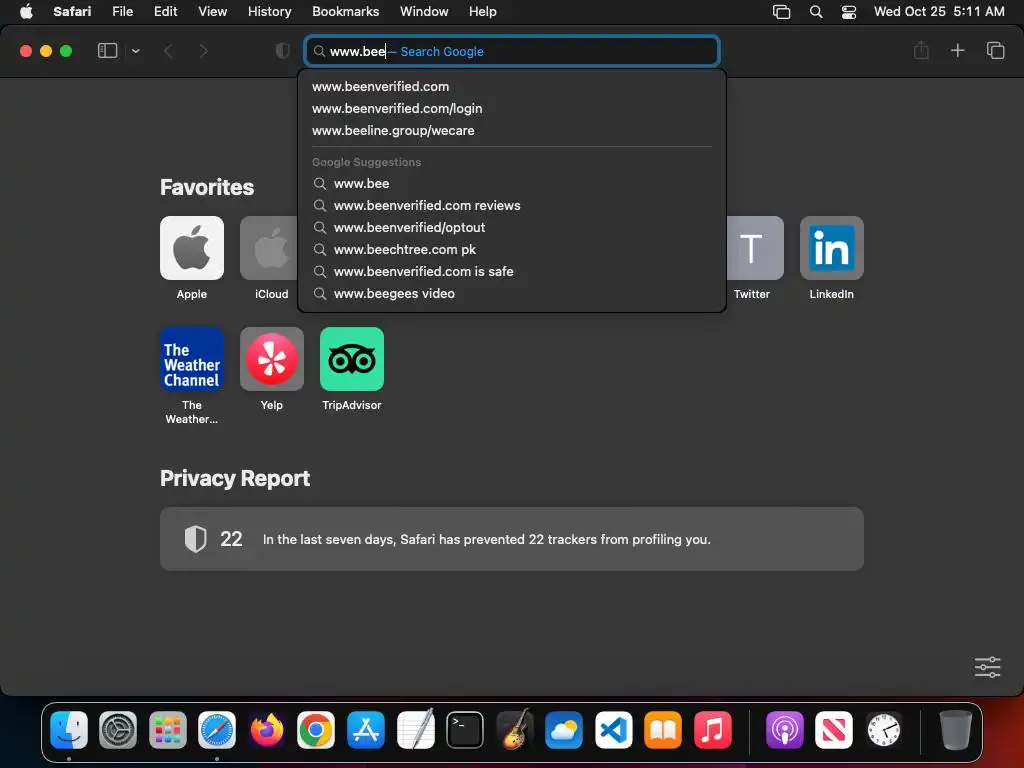This screenshot has height=768, width=1024.
Task: Open Clock from the Dock
Action: (884, 729)
